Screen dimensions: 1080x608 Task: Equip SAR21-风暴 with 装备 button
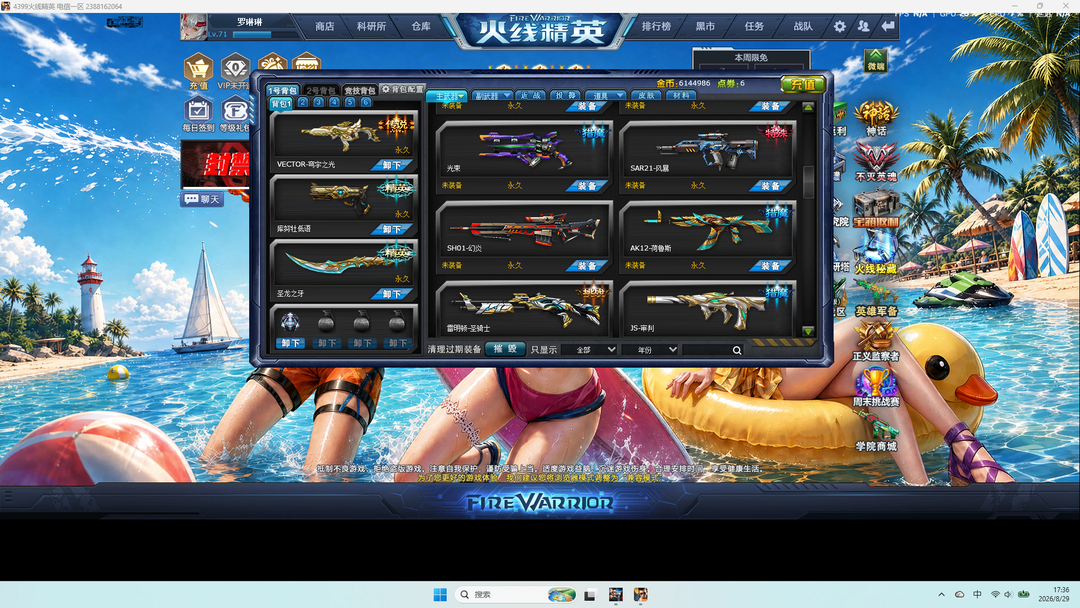[x=769, y=186]
